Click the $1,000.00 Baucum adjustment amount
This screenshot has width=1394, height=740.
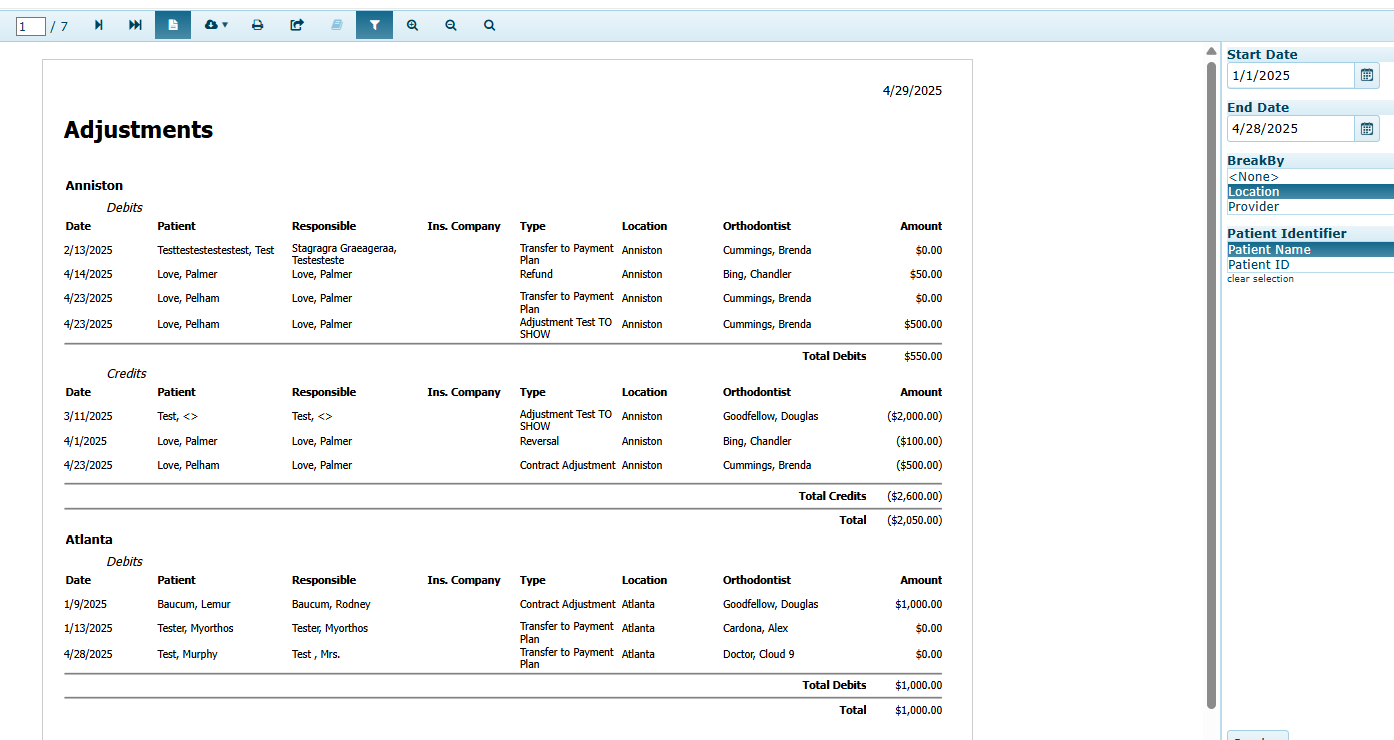pyautogui.click(x=918, y=604)
